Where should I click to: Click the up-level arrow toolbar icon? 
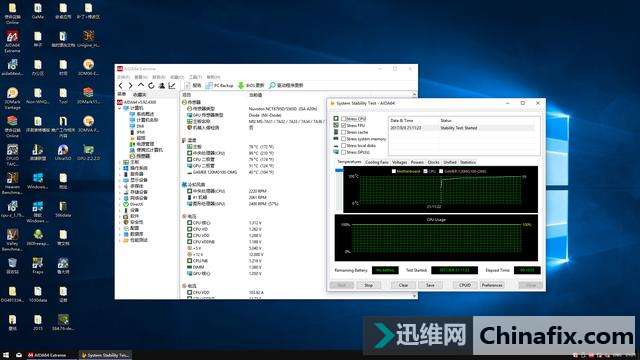pyautogui.click(x=141, y=85)
